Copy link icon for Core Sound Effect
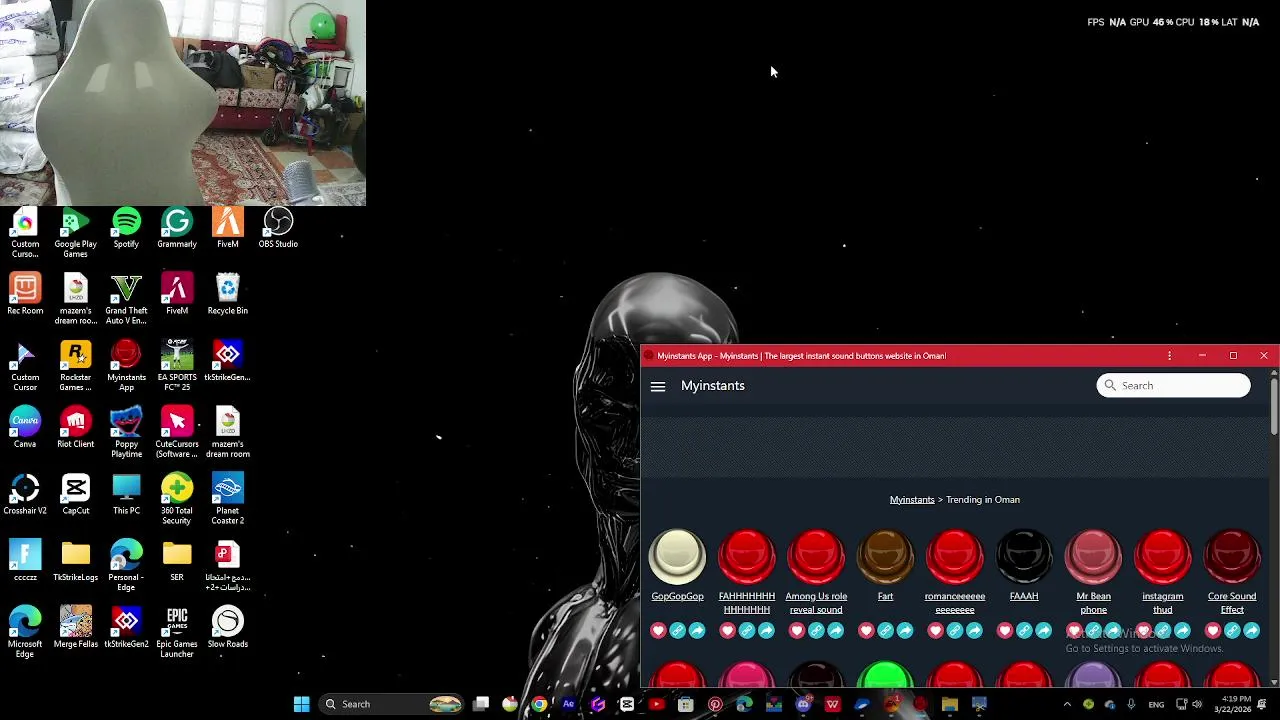 point(1232,630)
